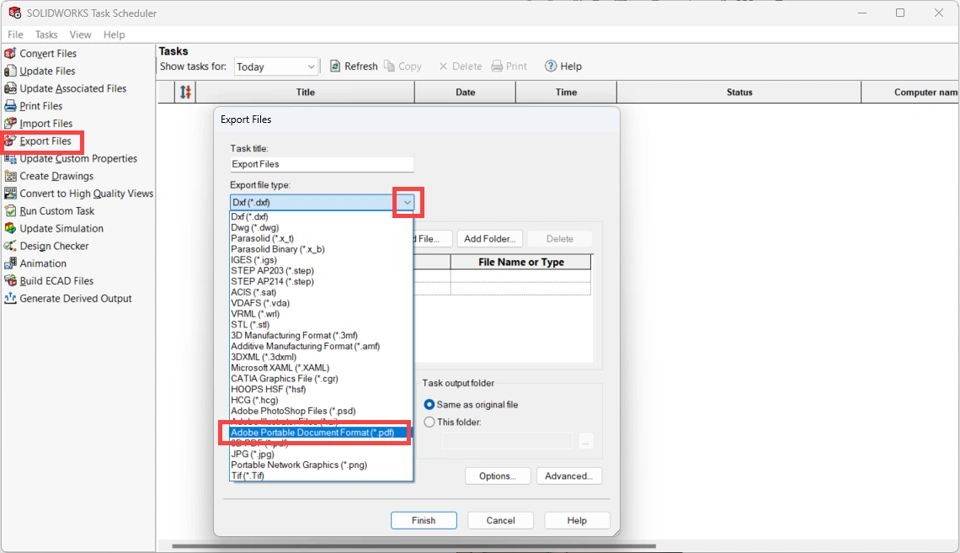This screenshot has width=960, height=553.
Task: Click the Refresh toolbar icon
Action: pyautogui.click(x=335, y=66)
